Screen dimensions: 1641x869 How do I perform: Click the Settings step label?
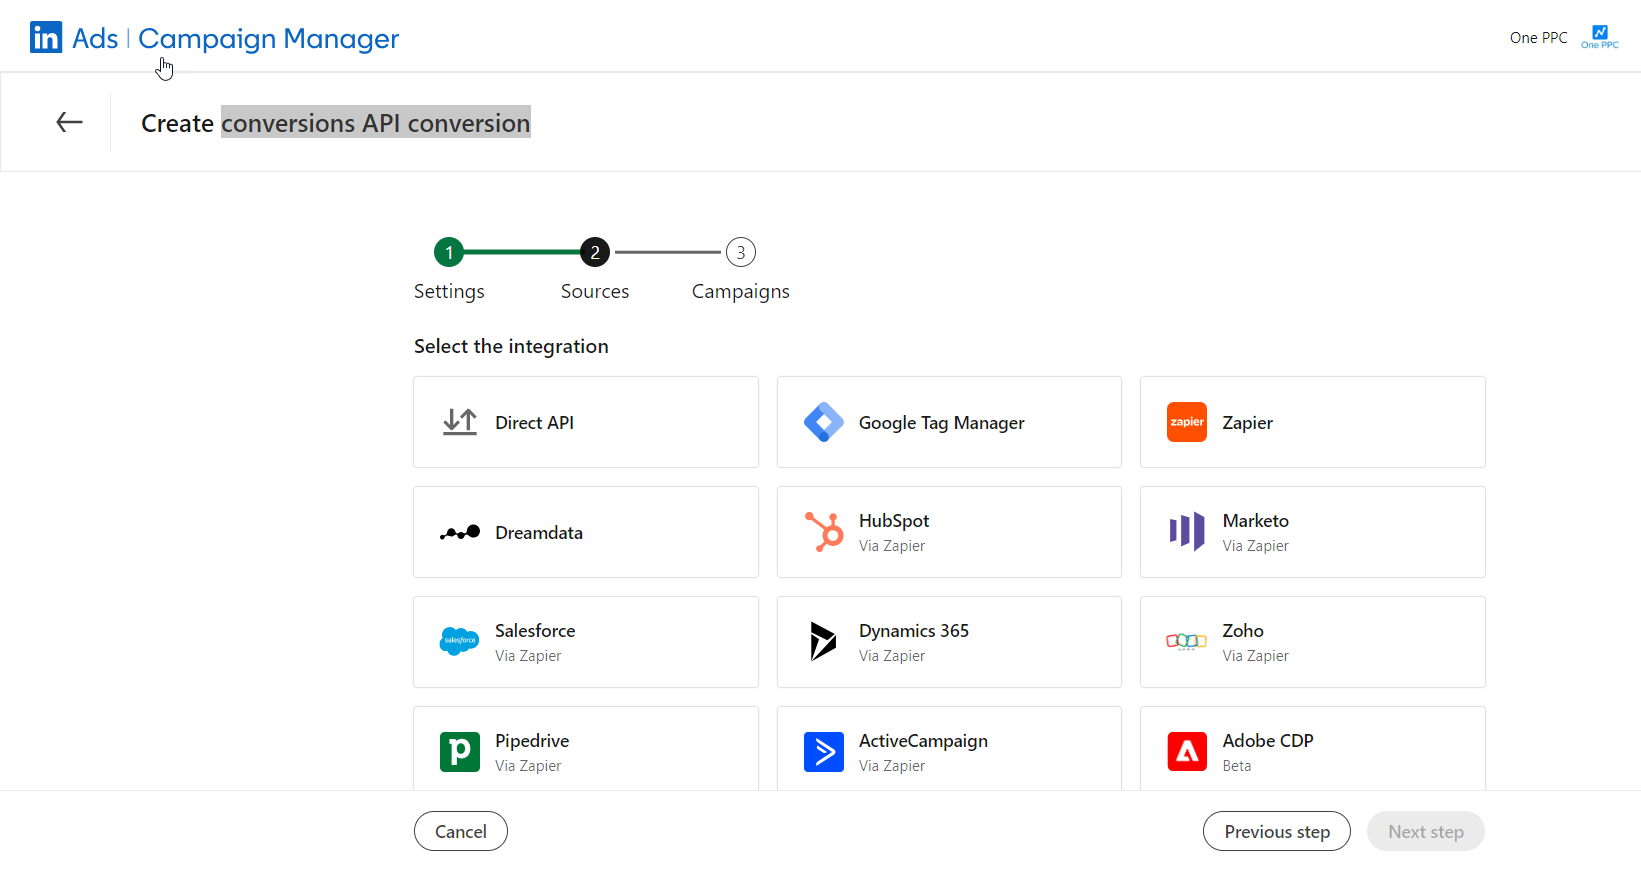[449, 291]
